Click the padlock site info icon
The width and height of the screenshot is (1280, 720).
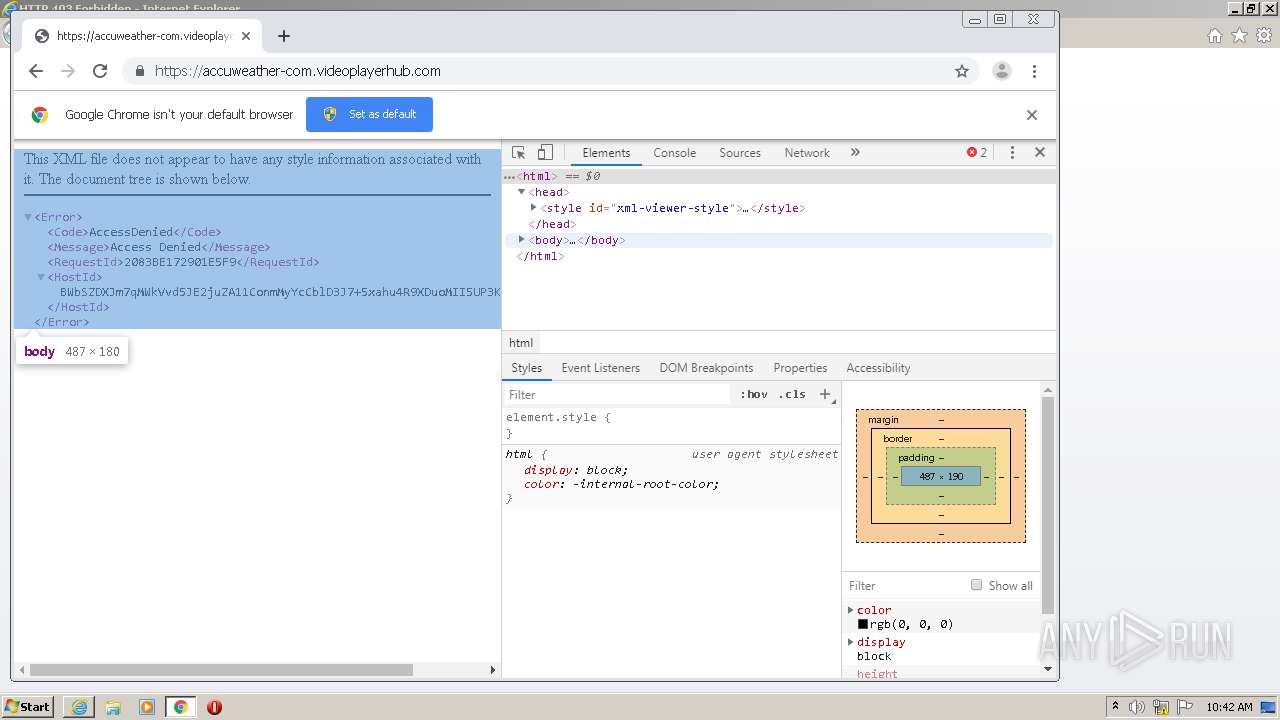139,71
